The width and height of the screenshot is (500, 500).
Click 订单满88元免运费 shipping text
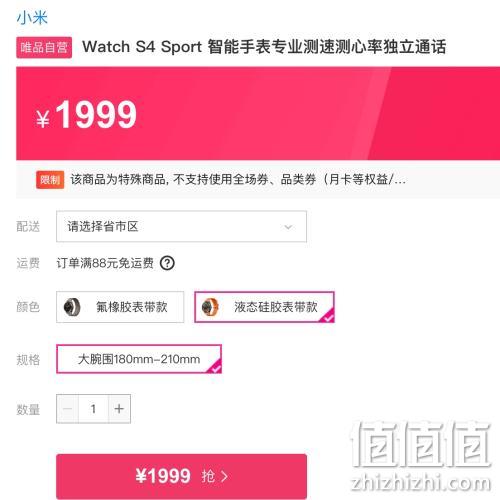105,263
